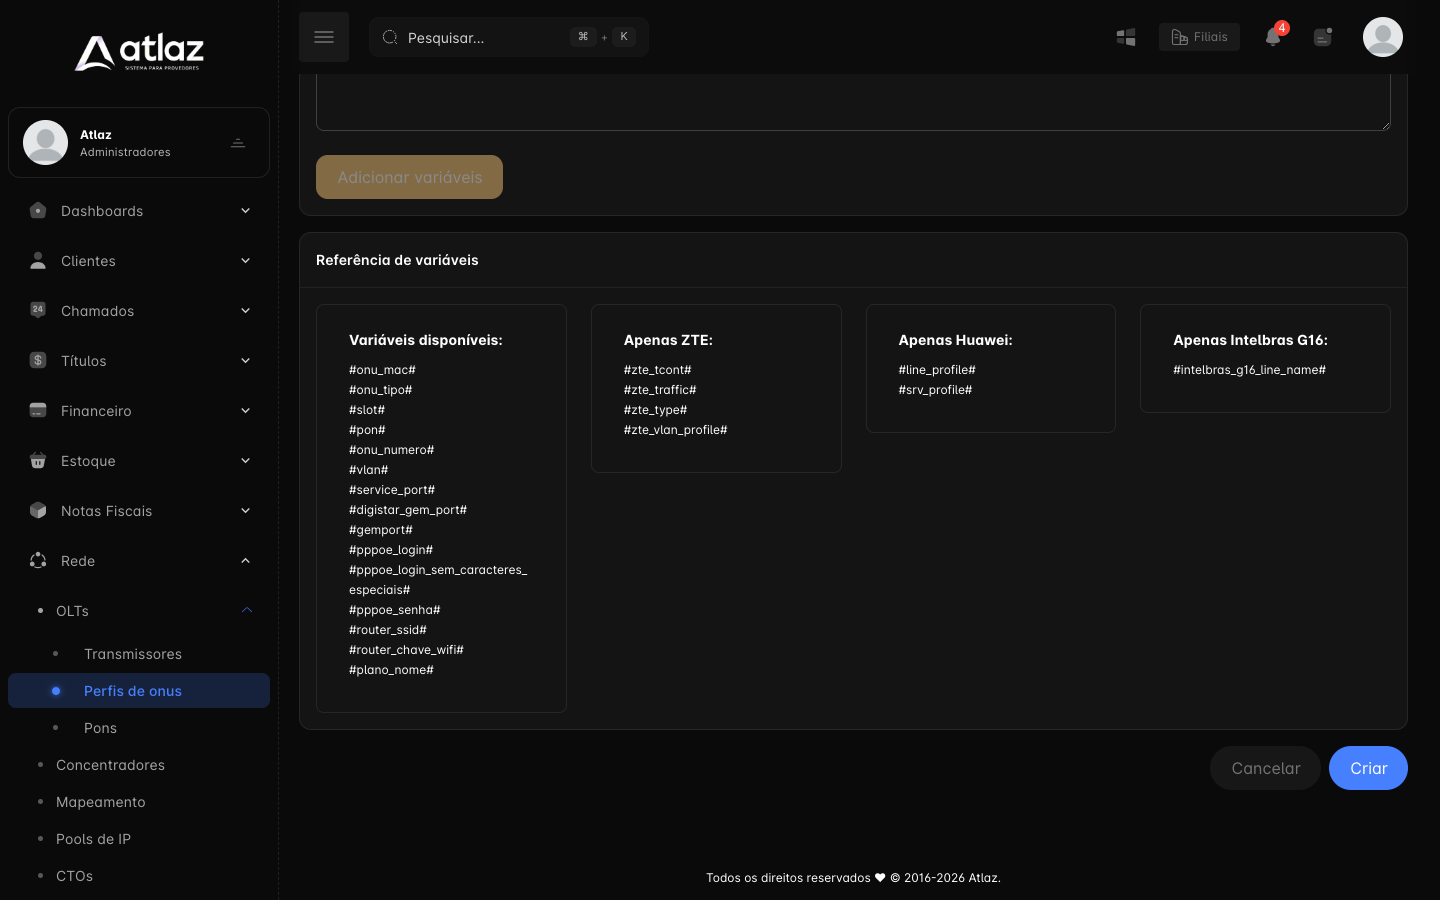Click the Rede network icon
The height and width of the screenshot is (900, 1440).
38,560
